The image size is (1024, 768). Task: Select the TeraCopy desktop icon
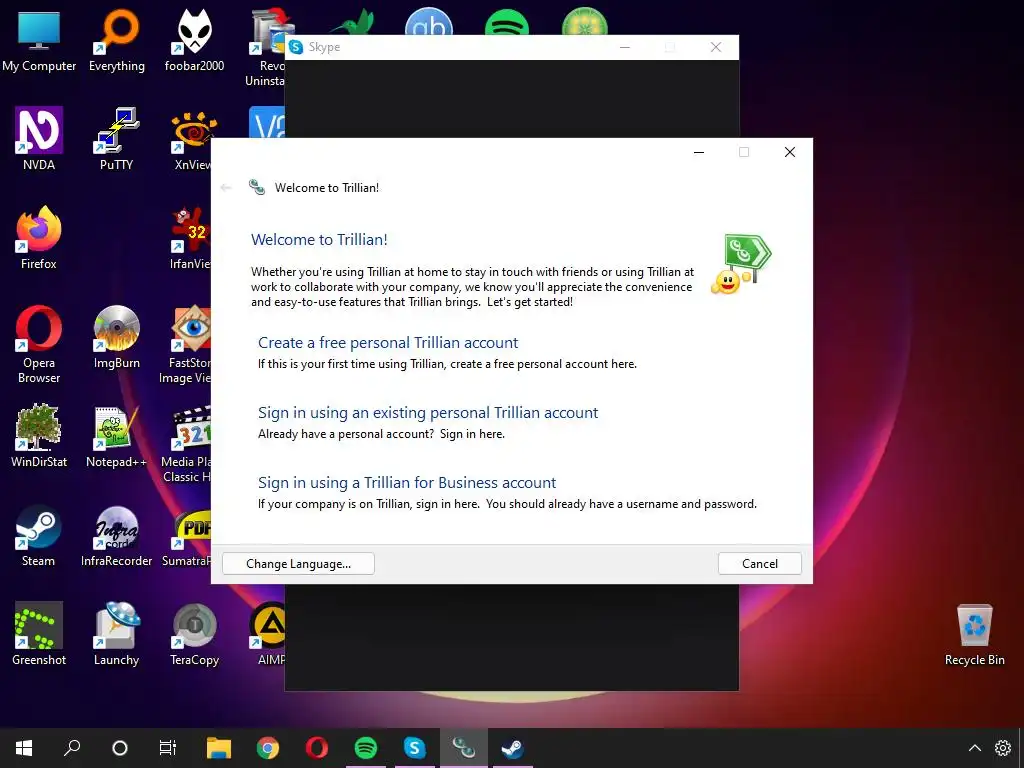coord(194,633)
